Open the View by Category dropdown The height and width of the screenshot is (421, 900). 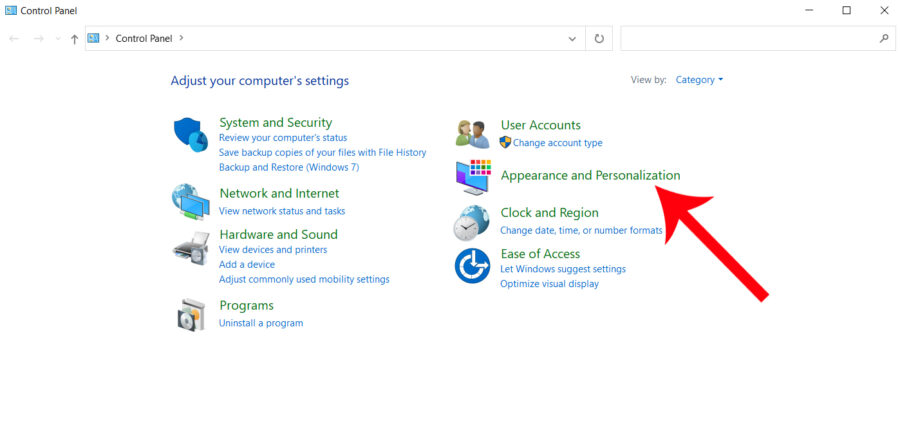699,80
